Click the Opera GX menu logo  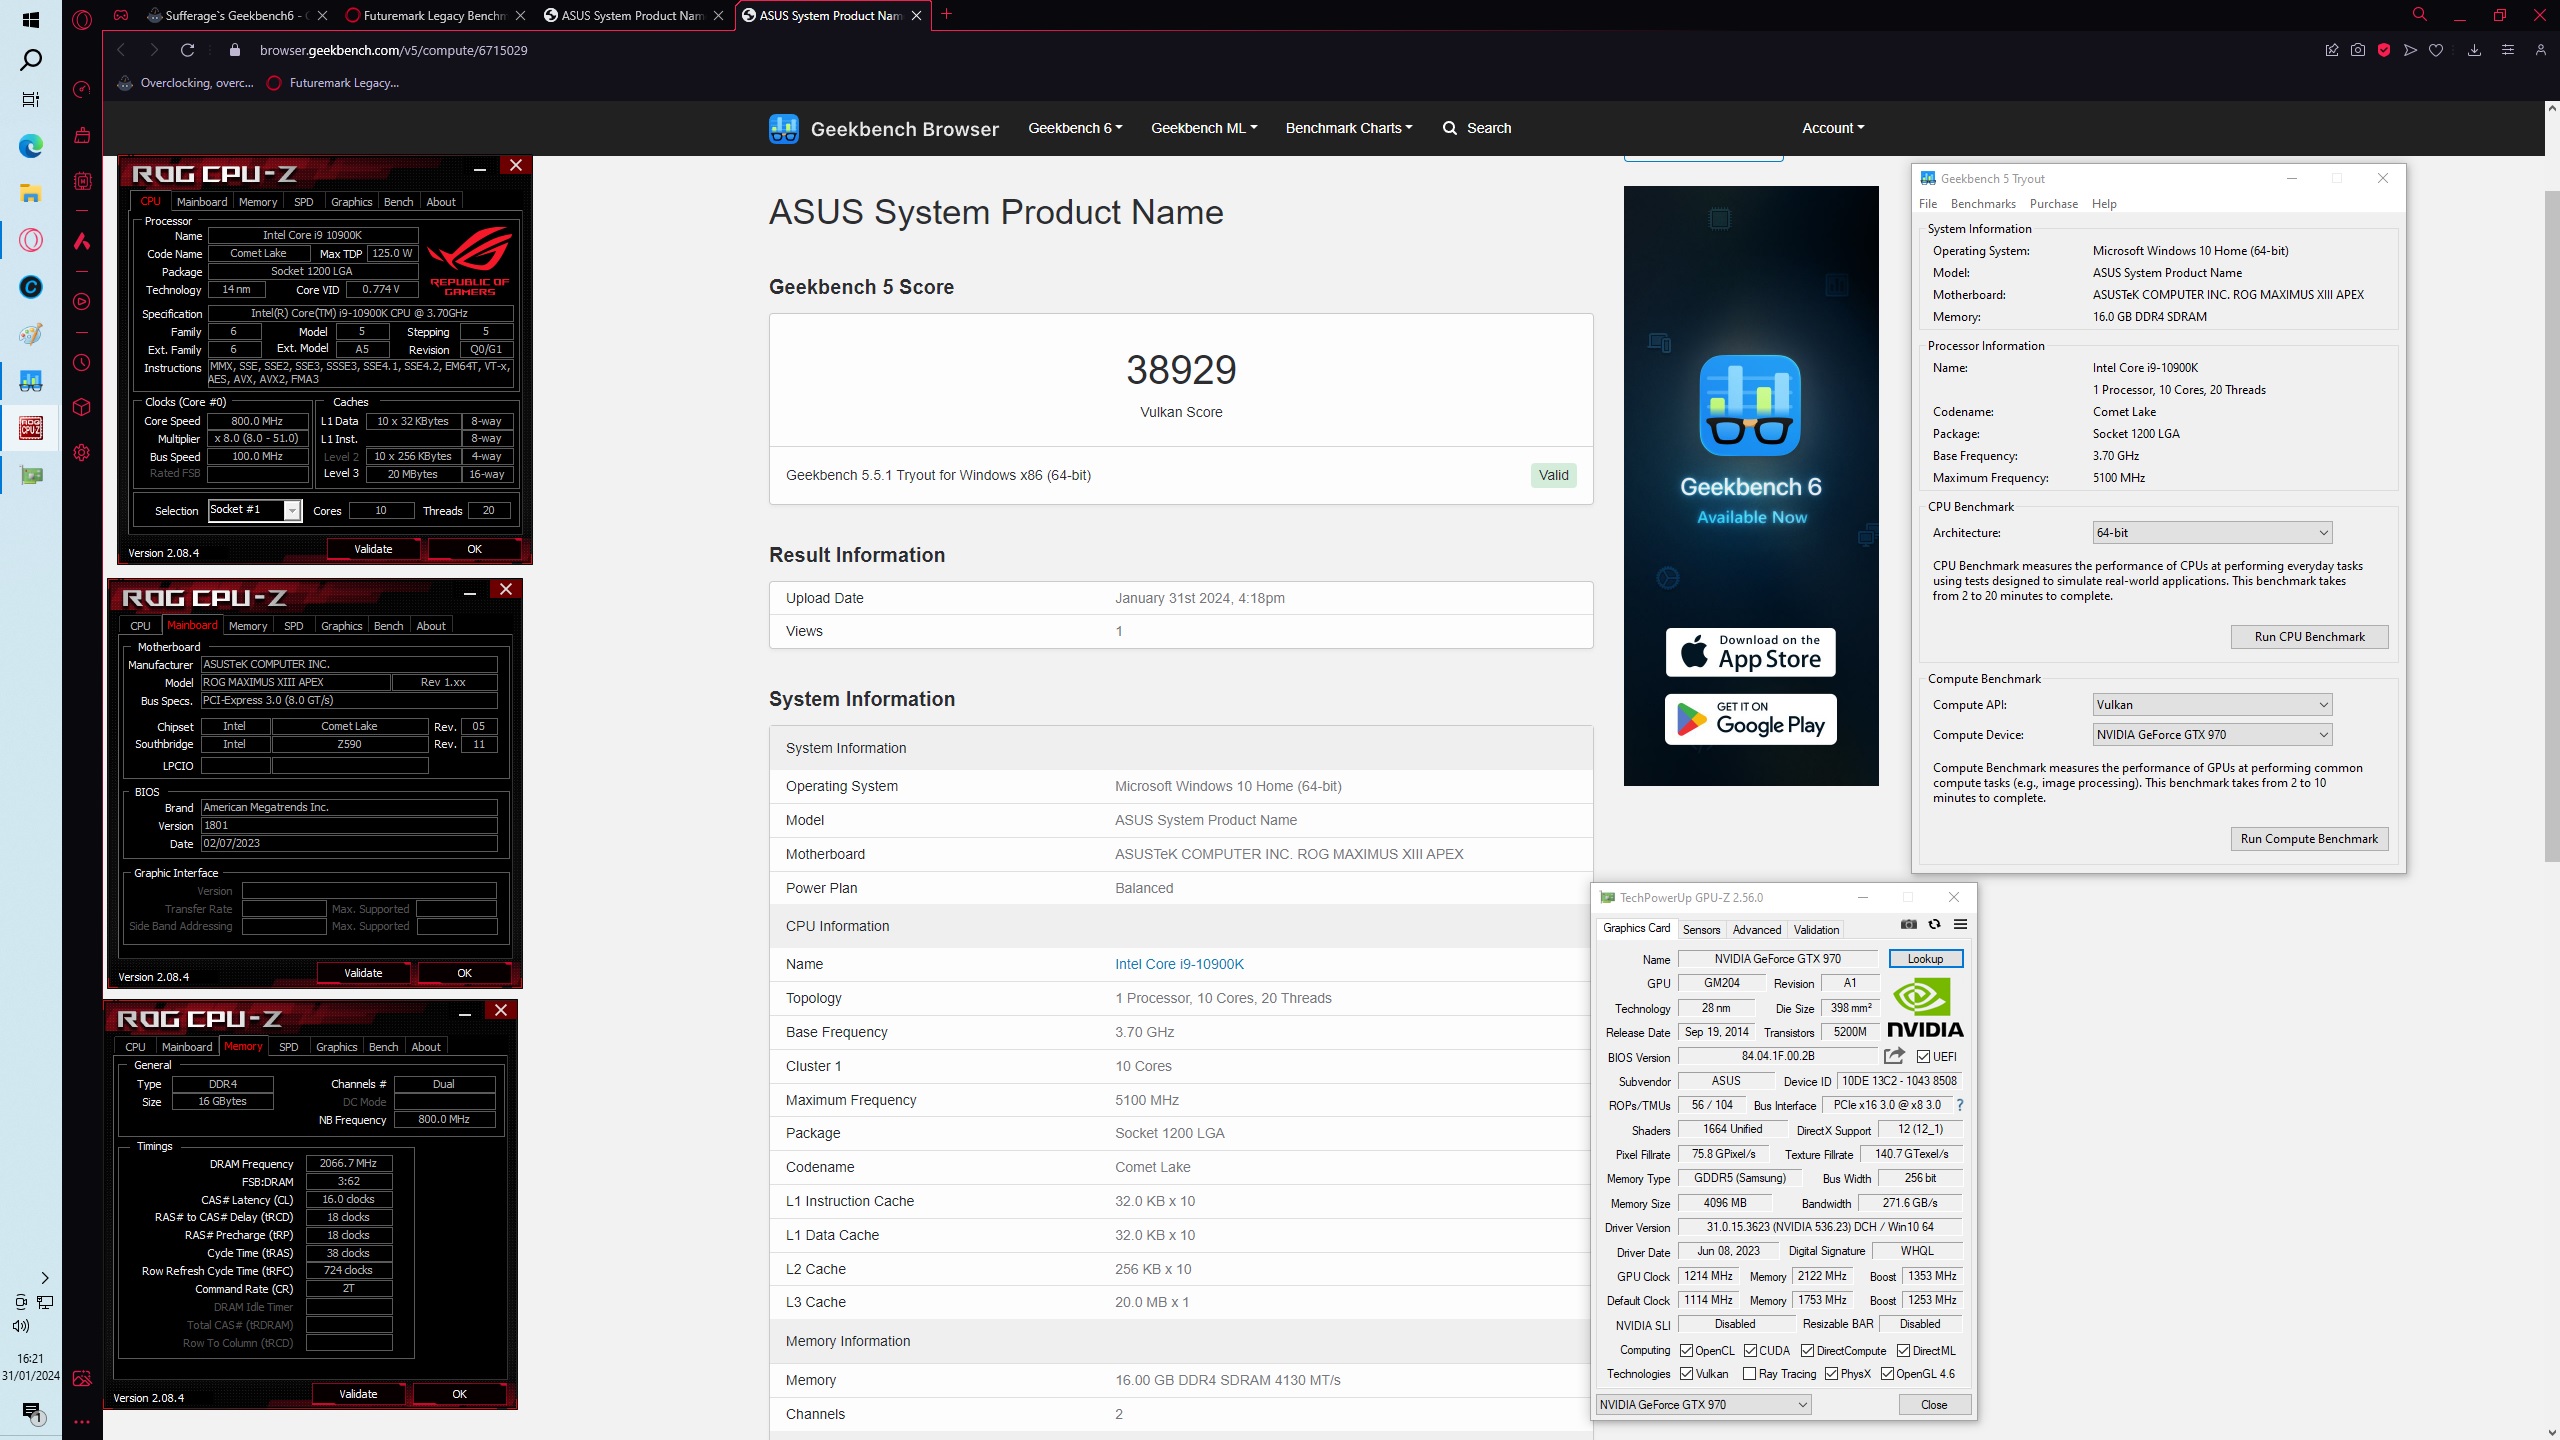pos(82,18)
